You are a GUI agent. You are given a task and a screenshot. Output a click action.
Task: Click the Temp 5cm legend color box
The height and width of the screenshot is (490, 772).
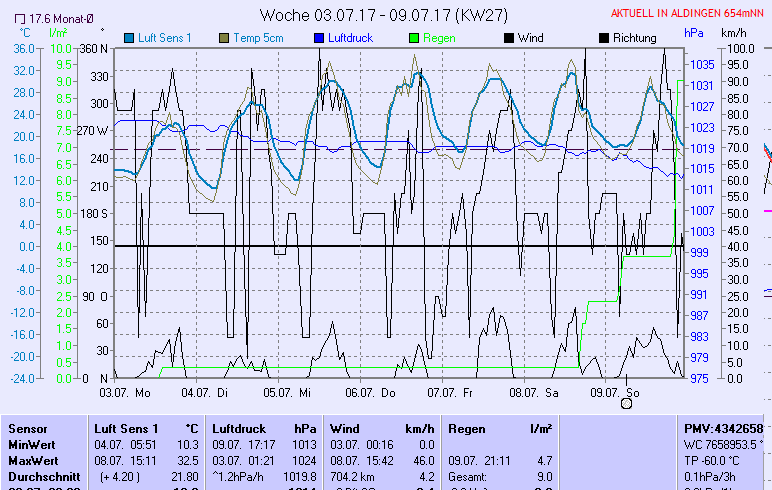(x=225, y=38)
